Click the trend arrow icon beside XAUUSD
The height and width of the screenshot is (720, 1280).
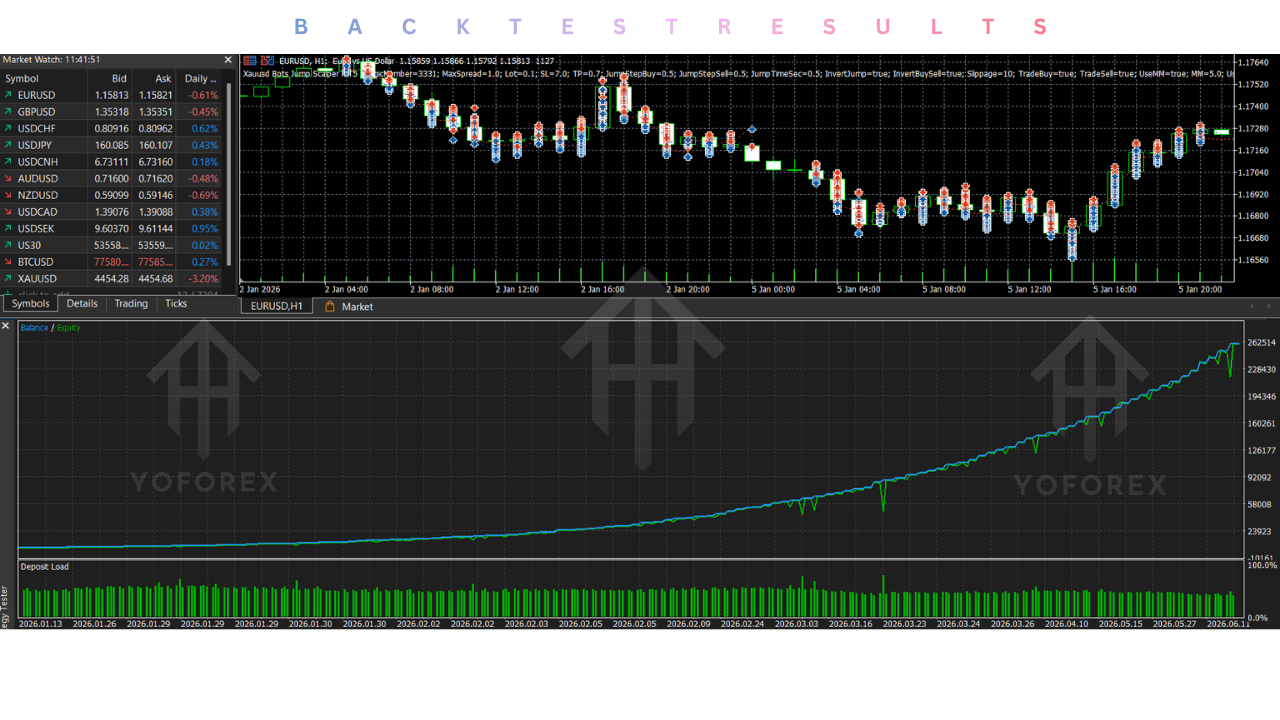[9, 278]
